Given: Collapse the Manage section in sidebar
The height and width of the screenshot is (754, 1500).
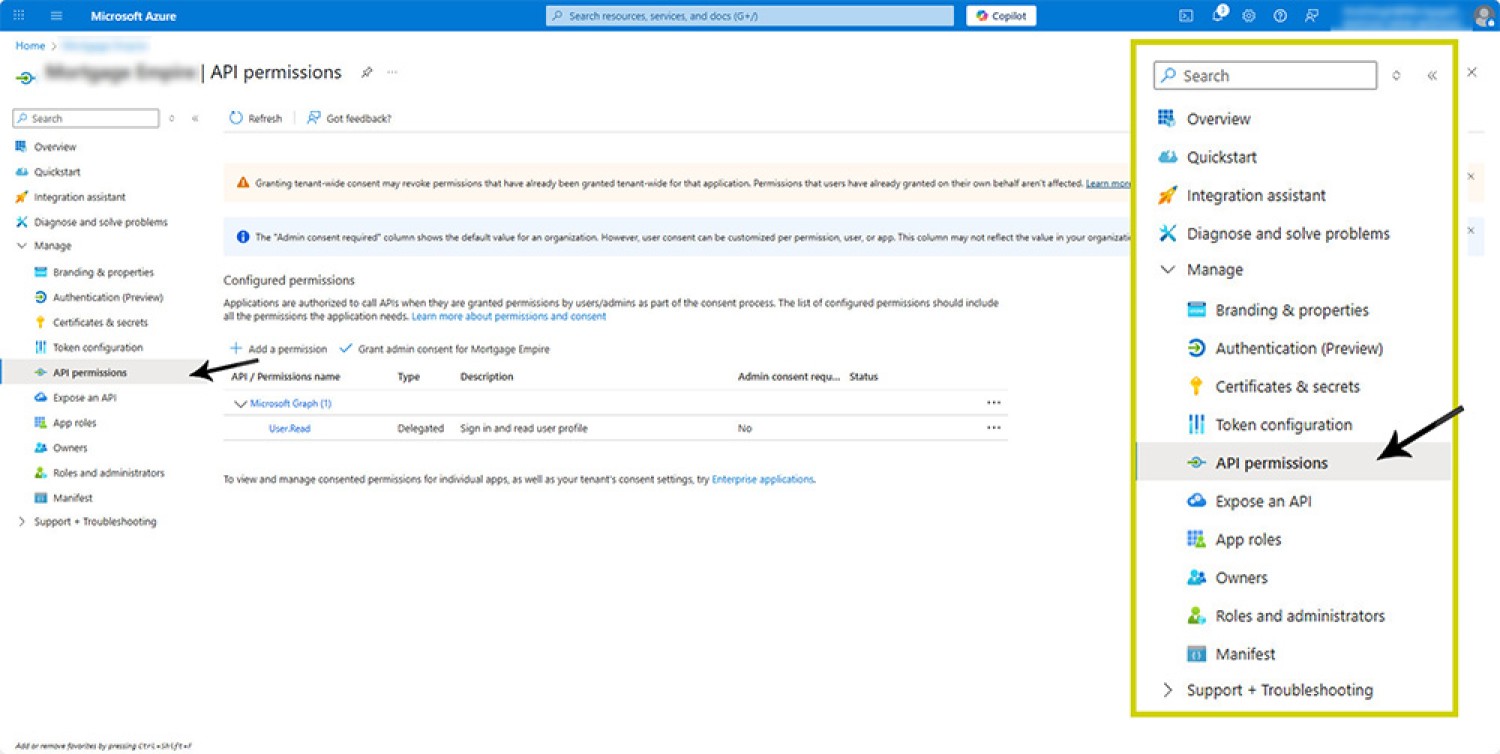Looking at the screenshot, I should pos(22,246).
